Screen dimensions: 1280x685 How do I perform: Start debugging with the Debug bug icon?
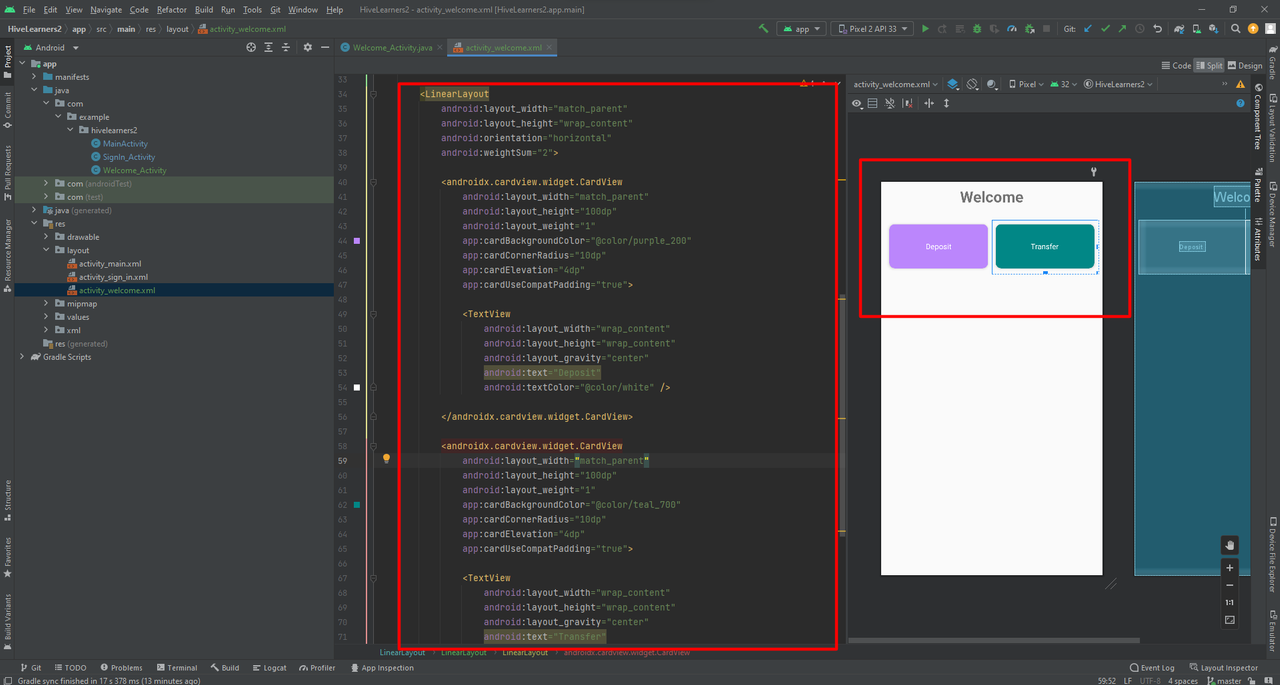[x=977, y=29]
